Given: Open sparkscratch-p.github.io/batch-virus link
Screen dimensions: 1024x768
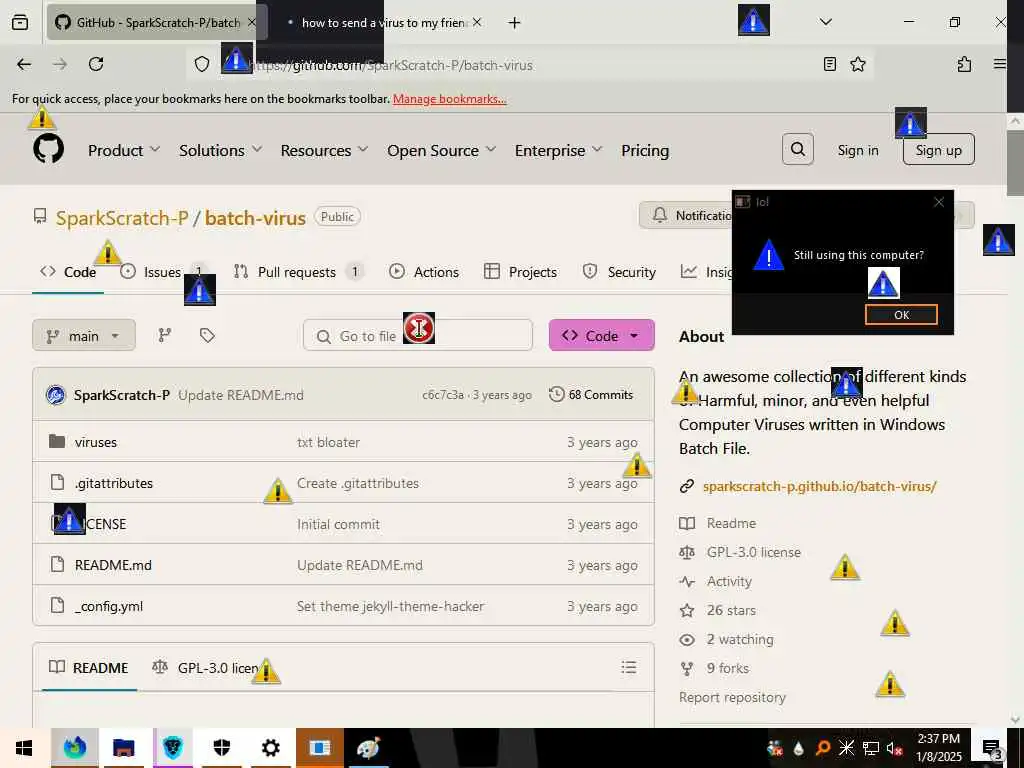Looking at the screenshot, I should pos(819,486).
